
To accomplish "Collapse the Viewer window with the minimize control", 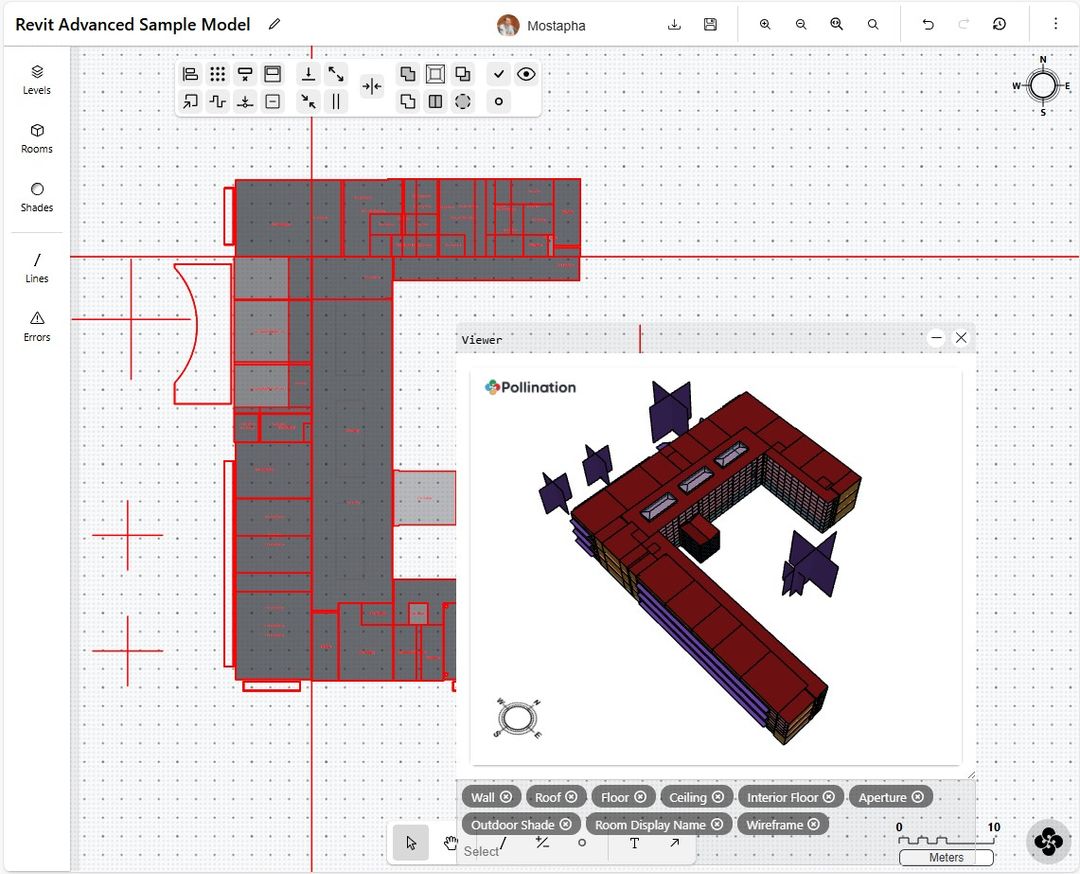I will coord(936,338).
